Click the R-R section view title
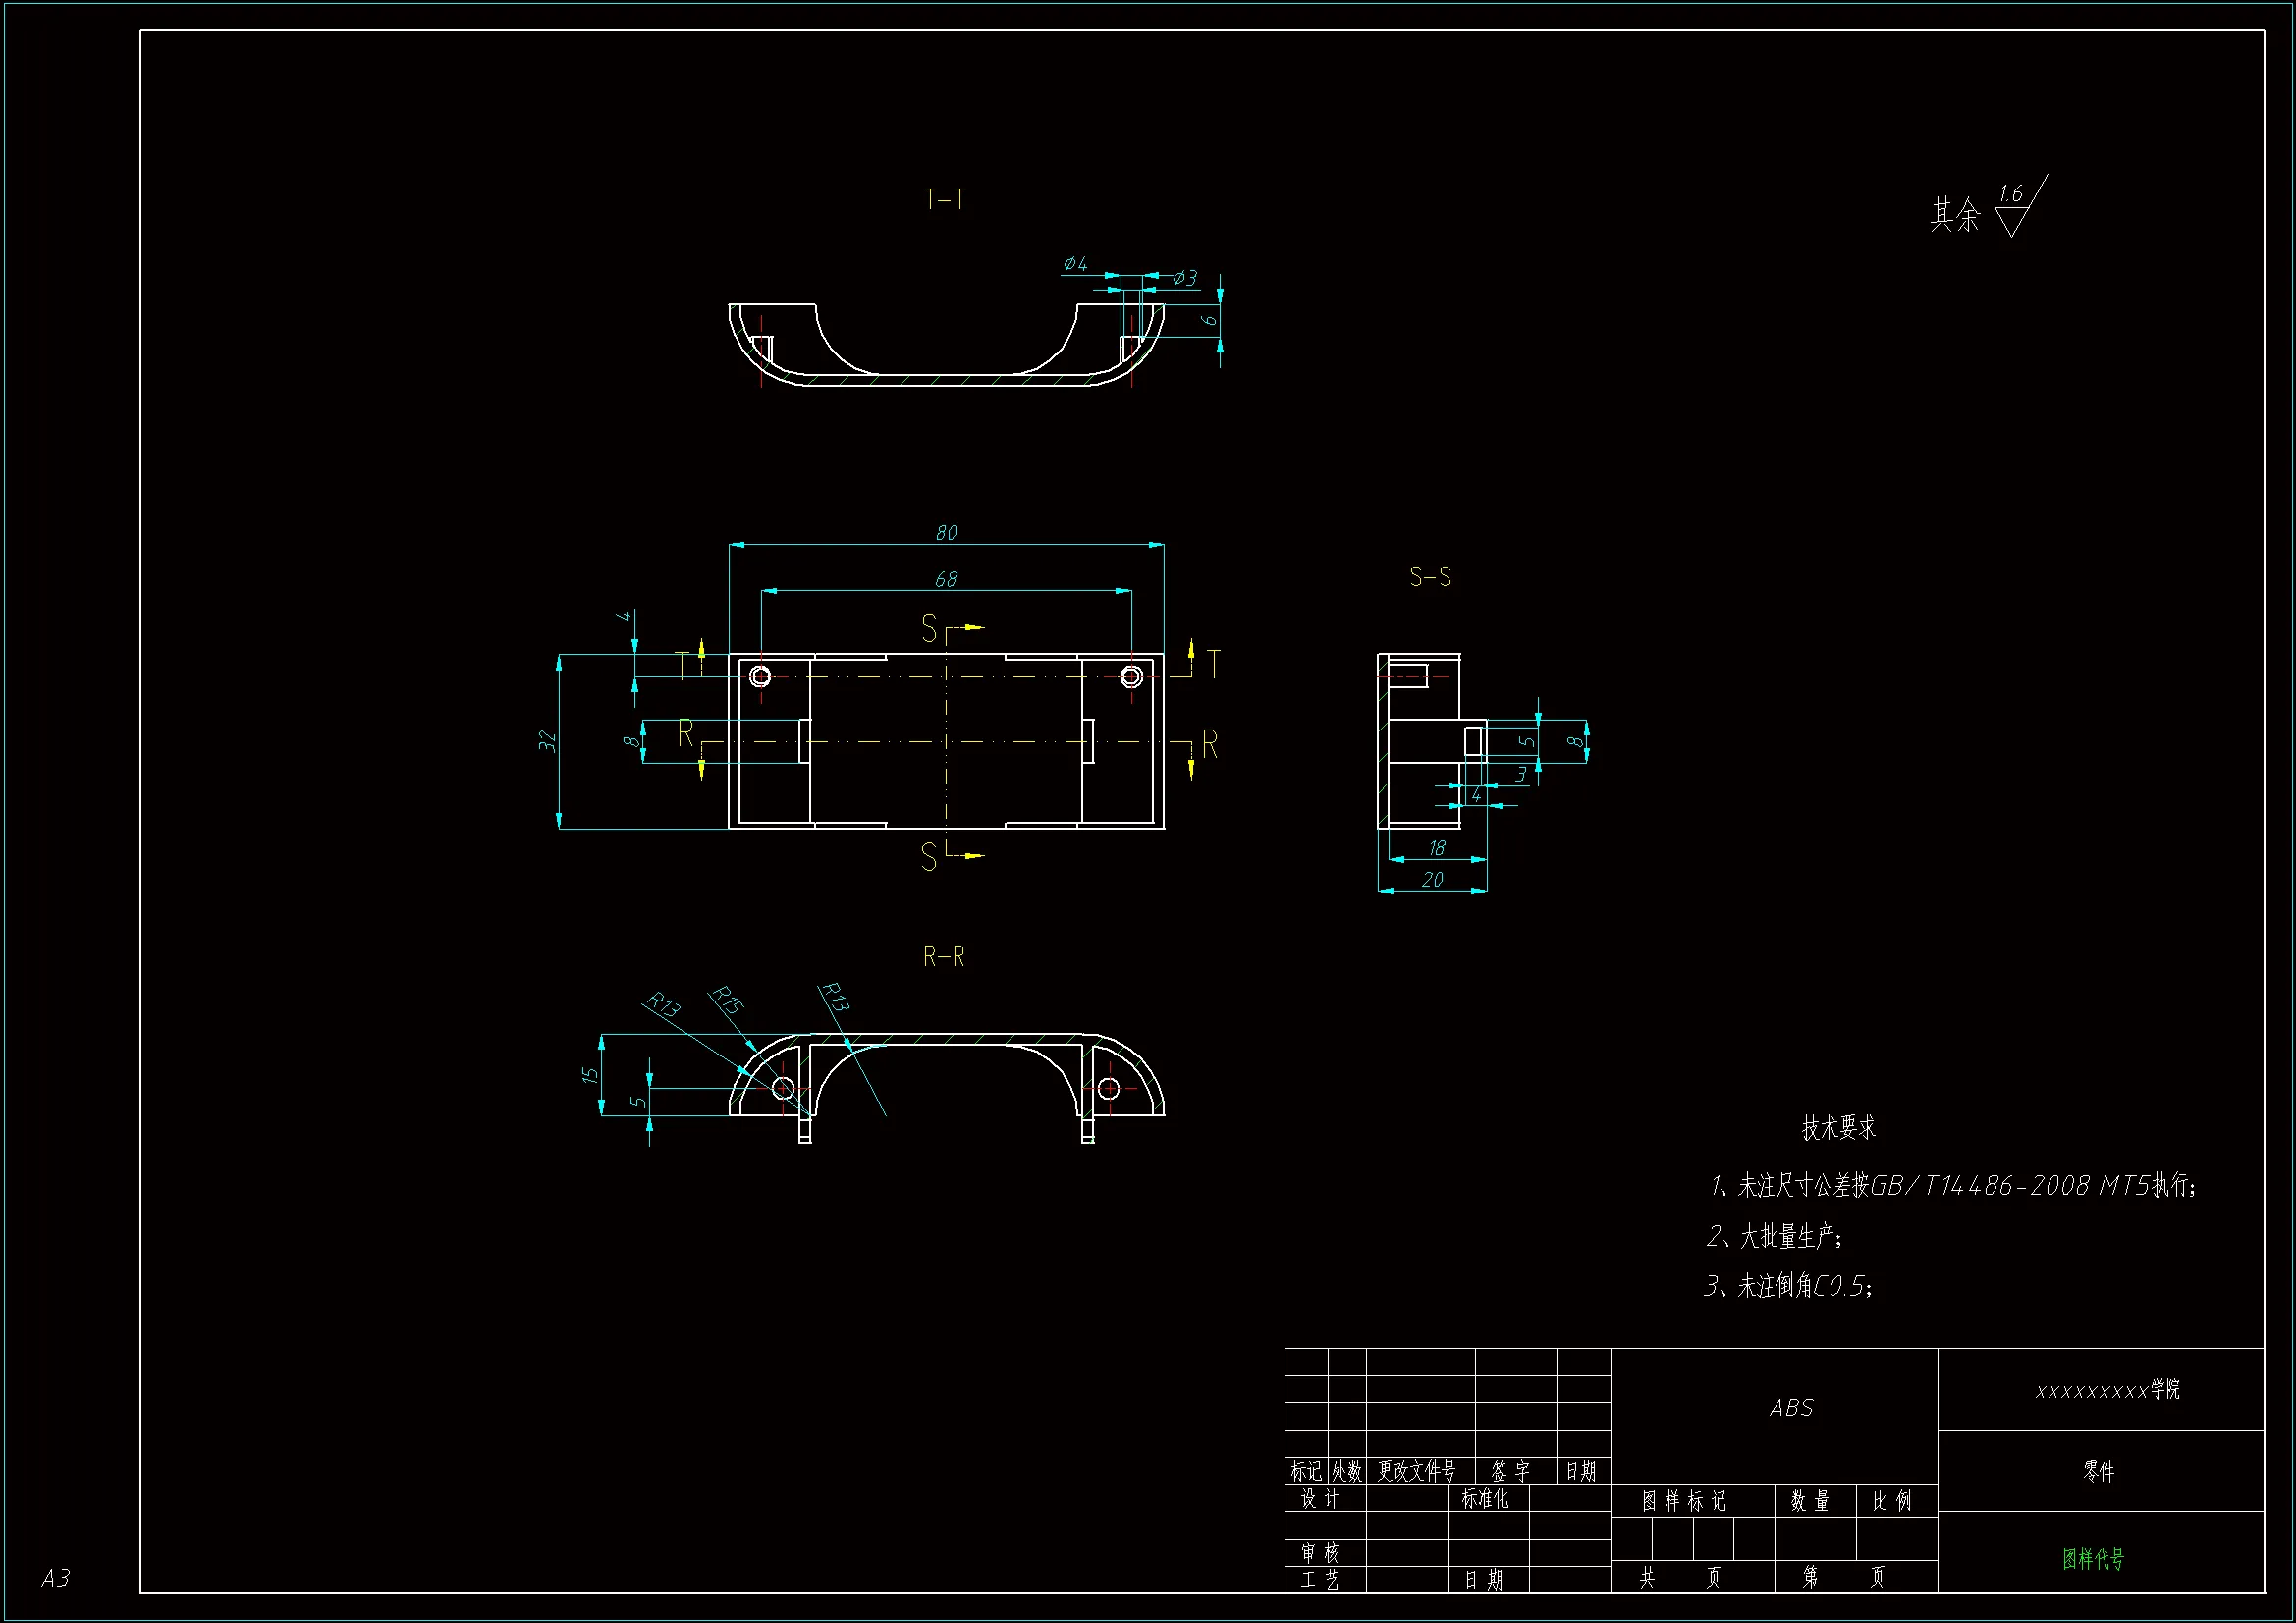 point(944,957)
